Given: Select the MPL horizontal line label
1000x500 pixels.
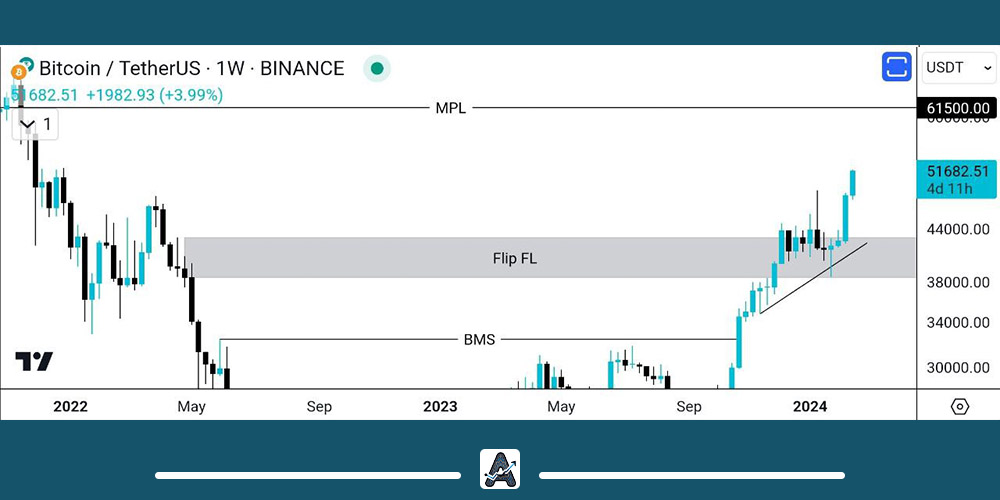Looking at the screenshot, I should [x=451, y=108].
